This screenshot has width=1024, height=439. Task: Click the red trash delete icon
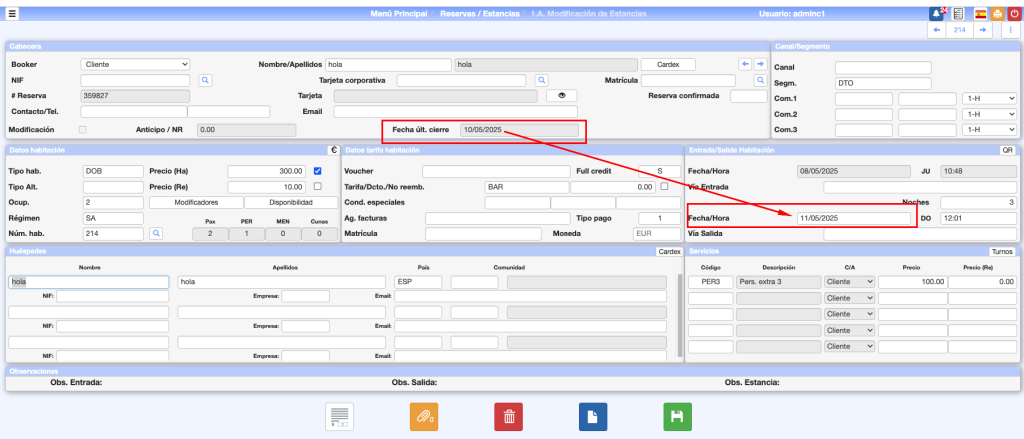coord(508,417)
